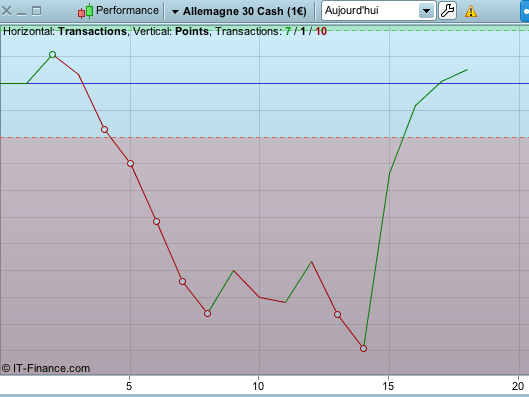This screenshot has height=397, width=529.
Task: Click the blue button at top right edge
Action: pos(525,11)
